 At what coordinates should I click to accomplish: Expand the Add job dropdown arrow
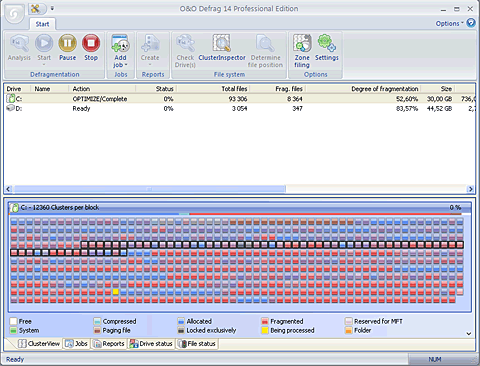(x=126, y=65)
